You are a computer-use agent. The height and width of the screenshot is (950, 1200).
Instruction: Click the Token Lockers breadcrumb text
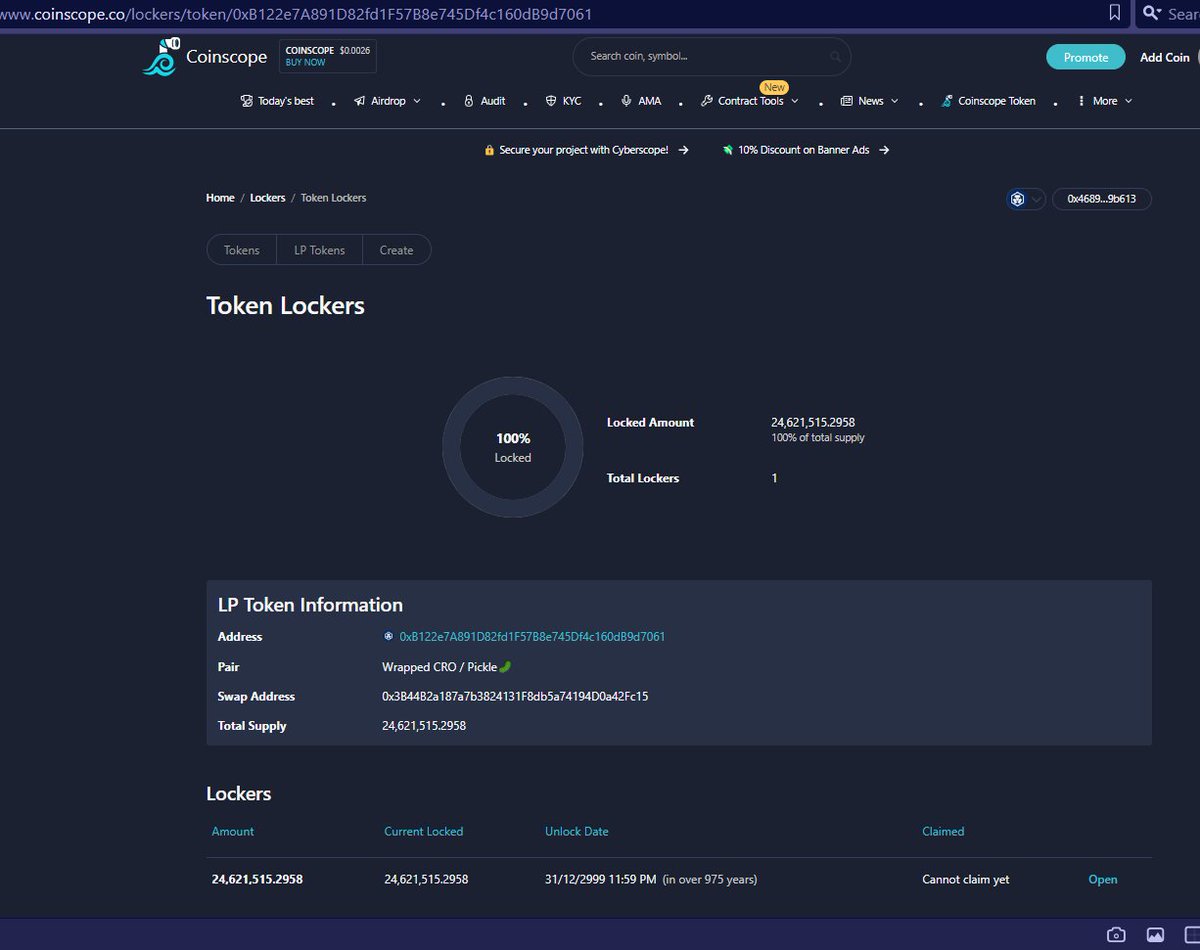(333, 198)
